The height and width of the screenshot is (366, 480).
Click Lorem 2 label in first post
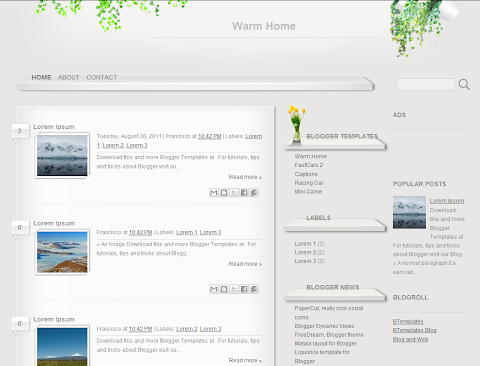click(x=113, y=146)
